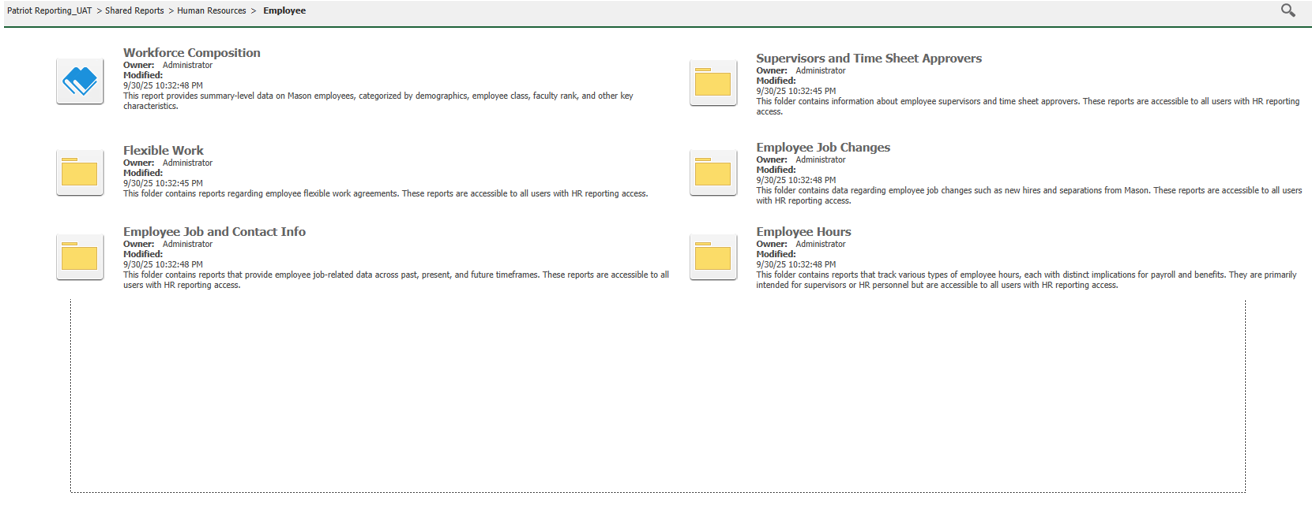Viewport: 1313px width, 532px height.
Task: Open Supervisors and Time Sheet Approvers title link
Action: [868, 59]
